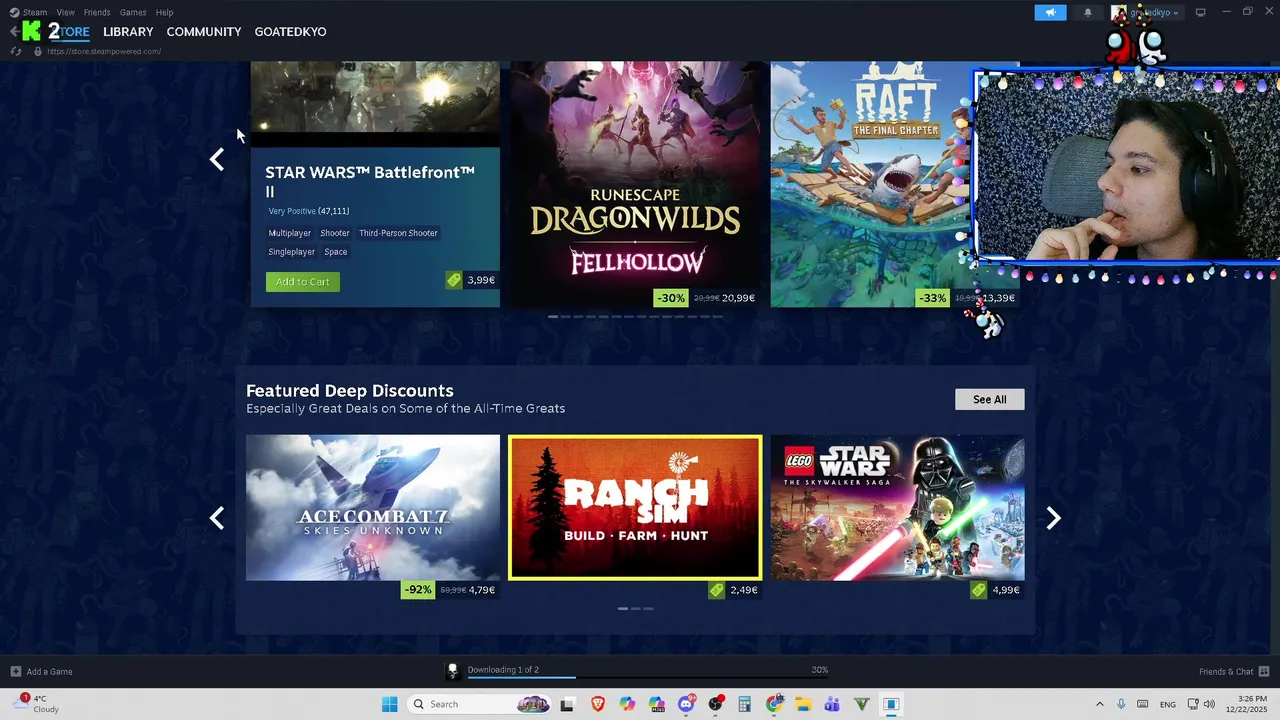Reload the store page icon
The height and width of the screenshot is (720, 1280).
point(17,51)
